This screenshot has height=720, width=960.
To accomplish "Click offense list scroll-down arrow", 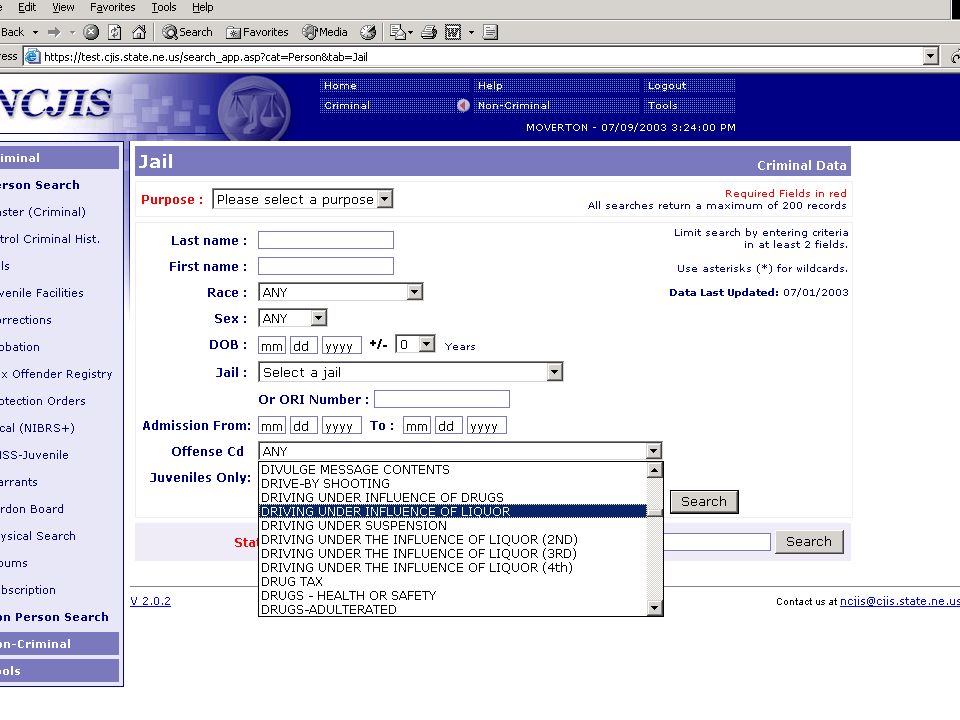I will tap(654, 608).
